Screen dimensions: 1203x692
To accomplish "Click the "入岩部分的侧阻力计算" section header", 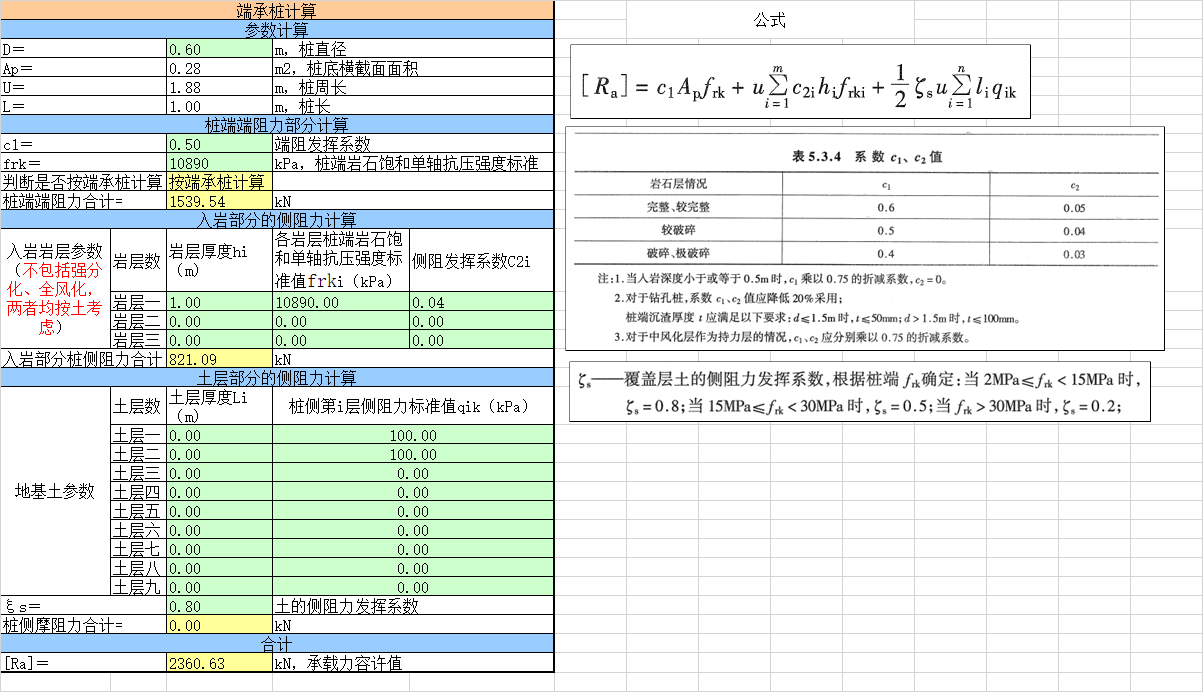I will pos(277,220).
